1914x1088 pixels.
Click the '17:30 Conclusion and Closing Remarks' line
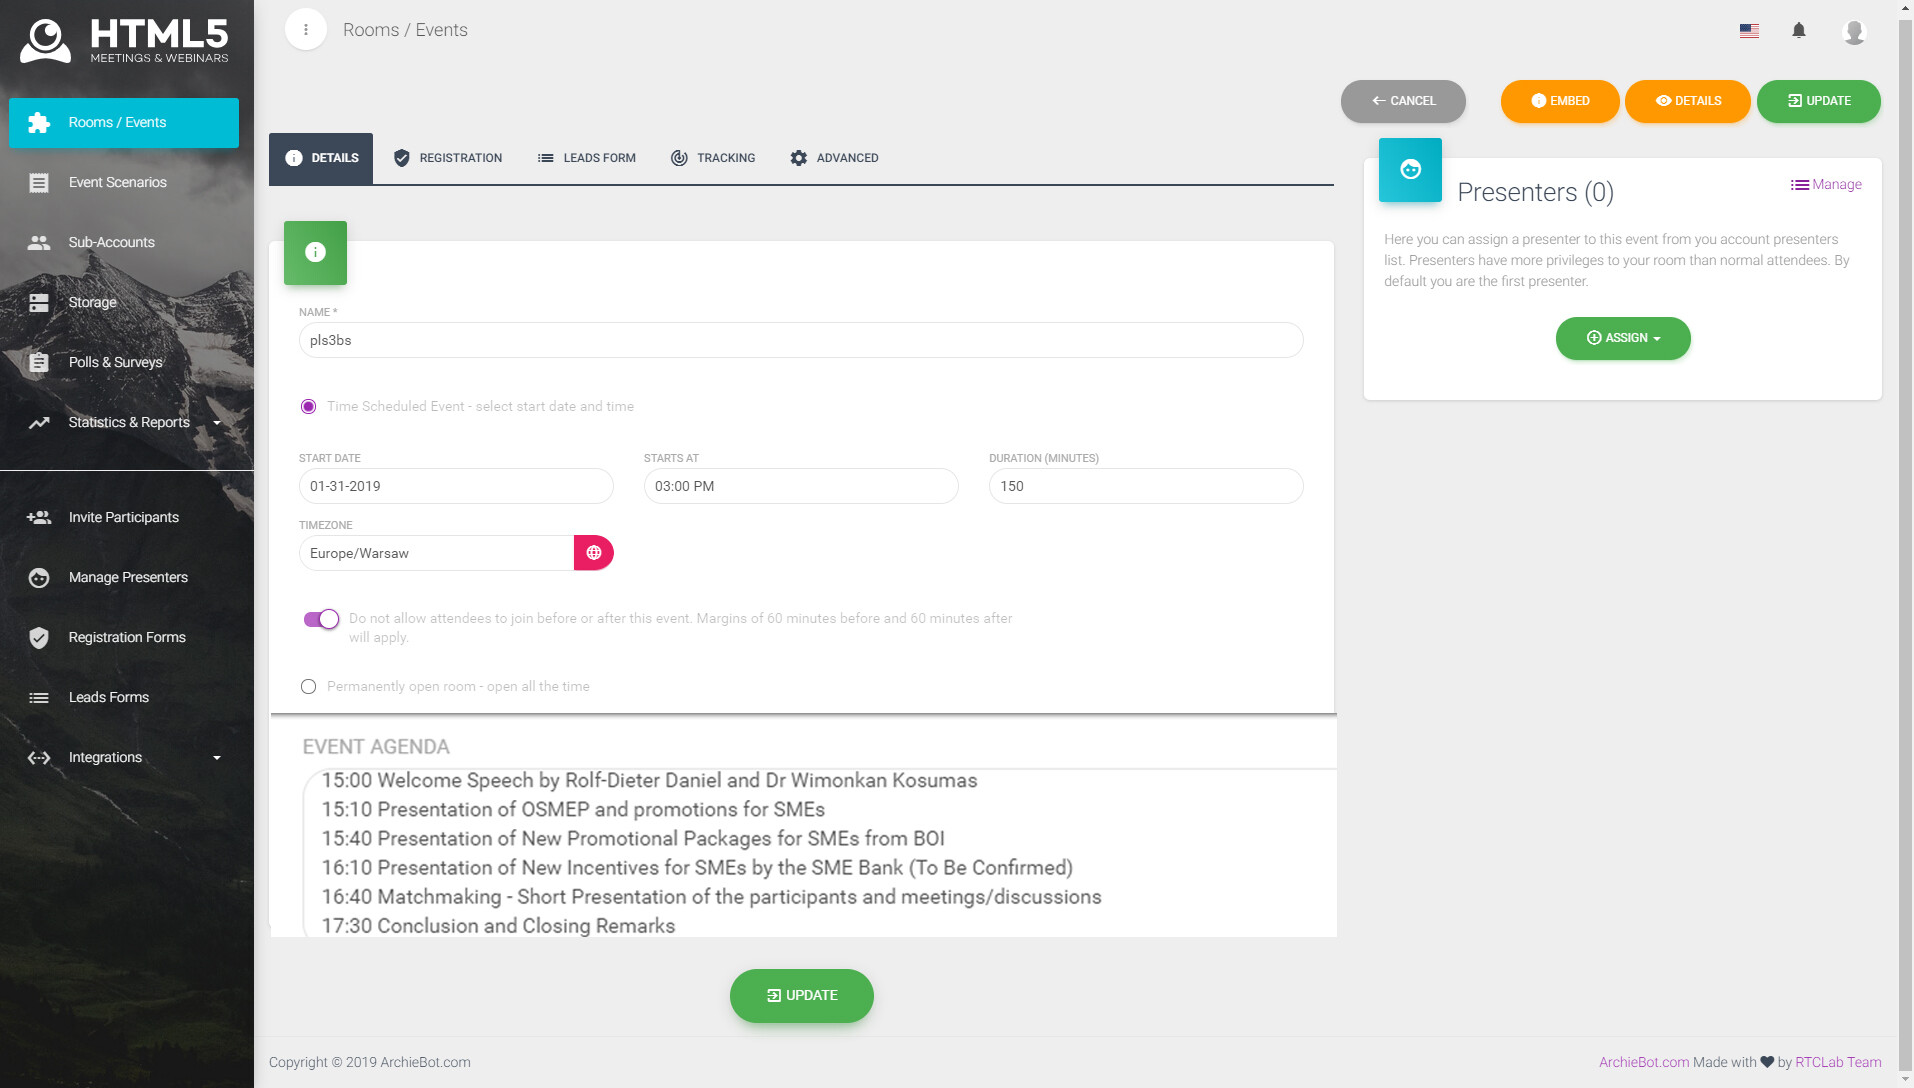[x=498, y=926]
